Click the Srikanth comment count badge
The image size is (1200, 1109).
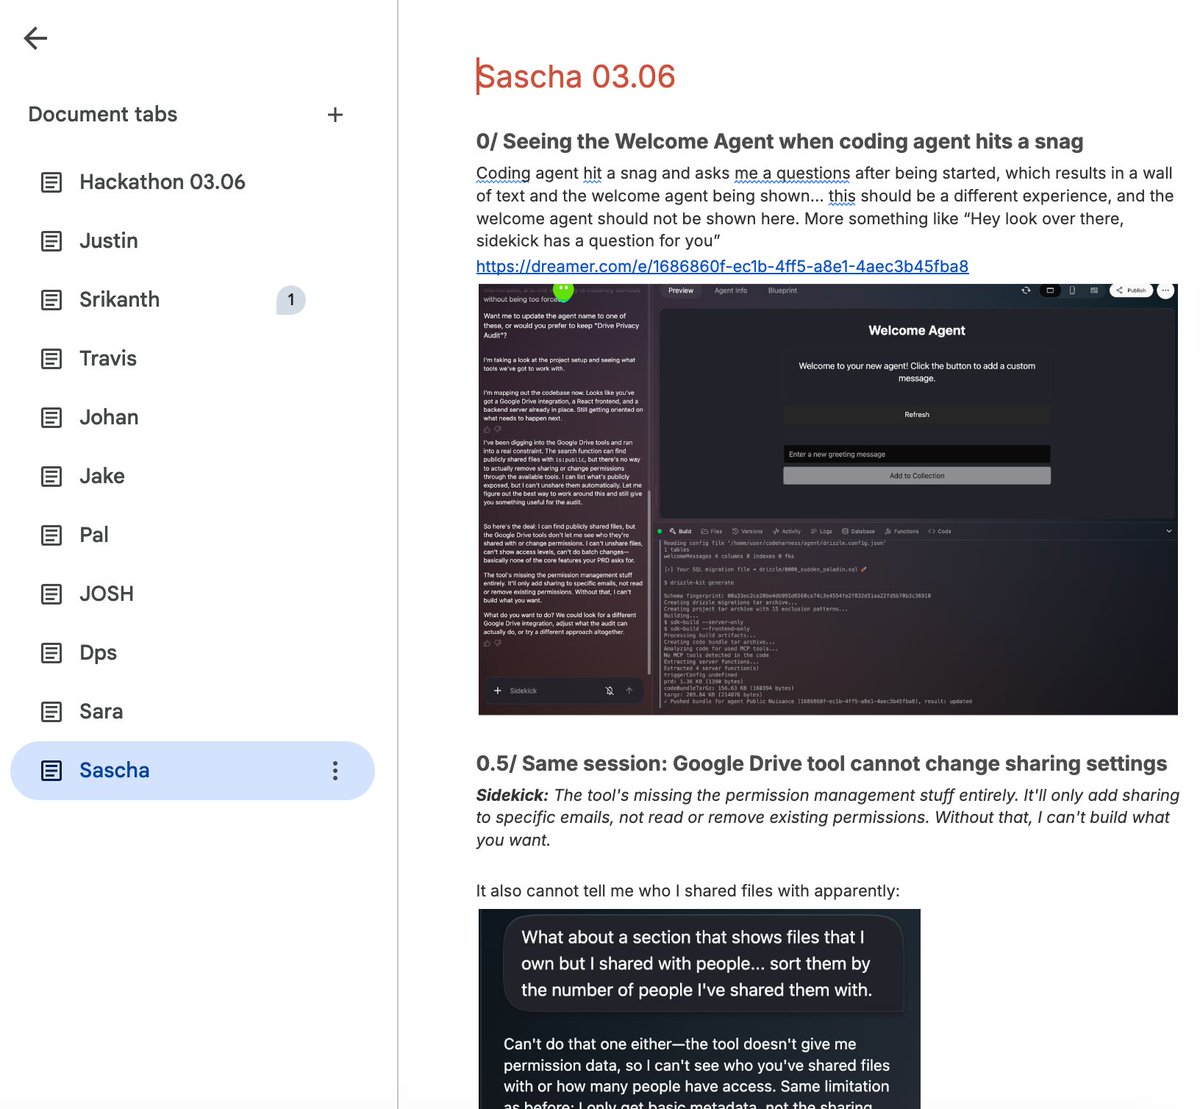tap(291, 300)
